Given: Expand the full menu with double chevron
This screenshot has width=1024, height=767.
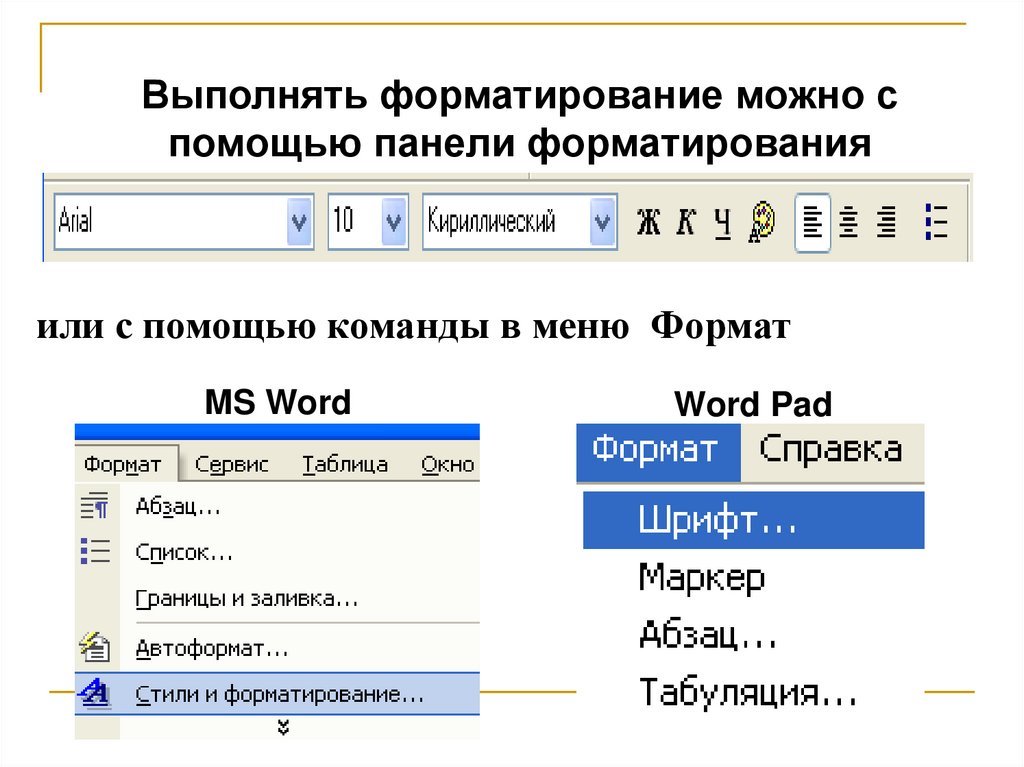Looking at the screenshot, I should [x=283, y=727].
